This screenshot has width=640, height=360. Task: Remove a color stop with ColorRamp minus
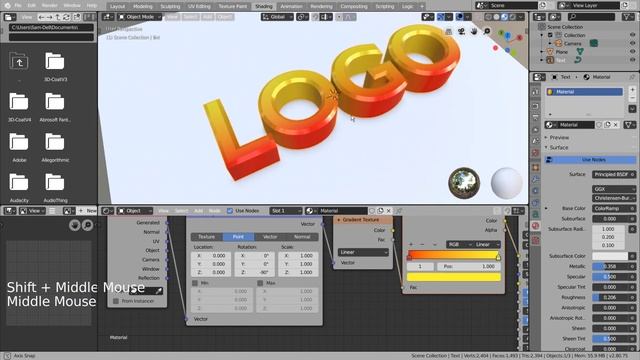tap(422, 244)
